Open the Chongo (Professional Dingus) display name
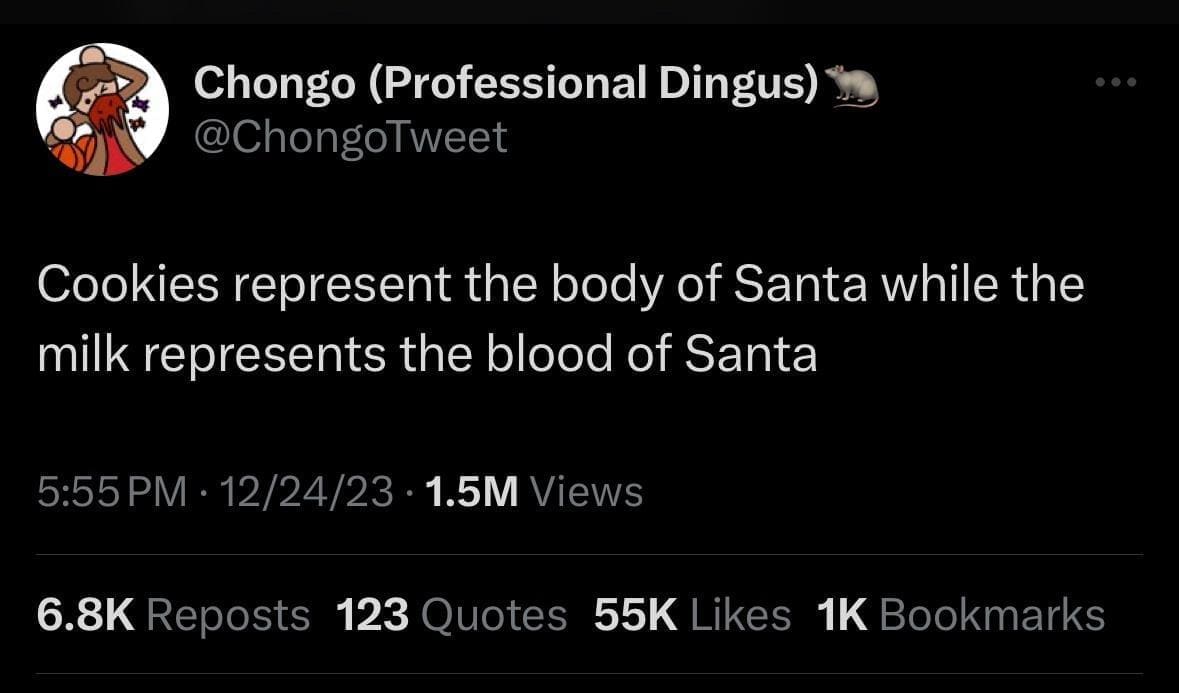 click(506, 84)
